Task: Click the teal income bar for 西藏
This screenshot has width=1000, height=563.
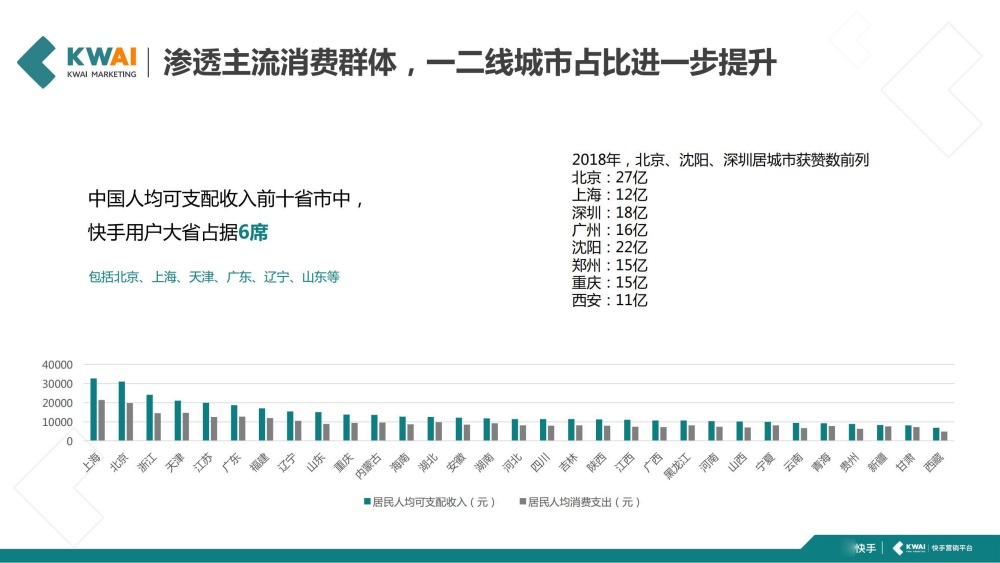Action: (x=936, y=434)
